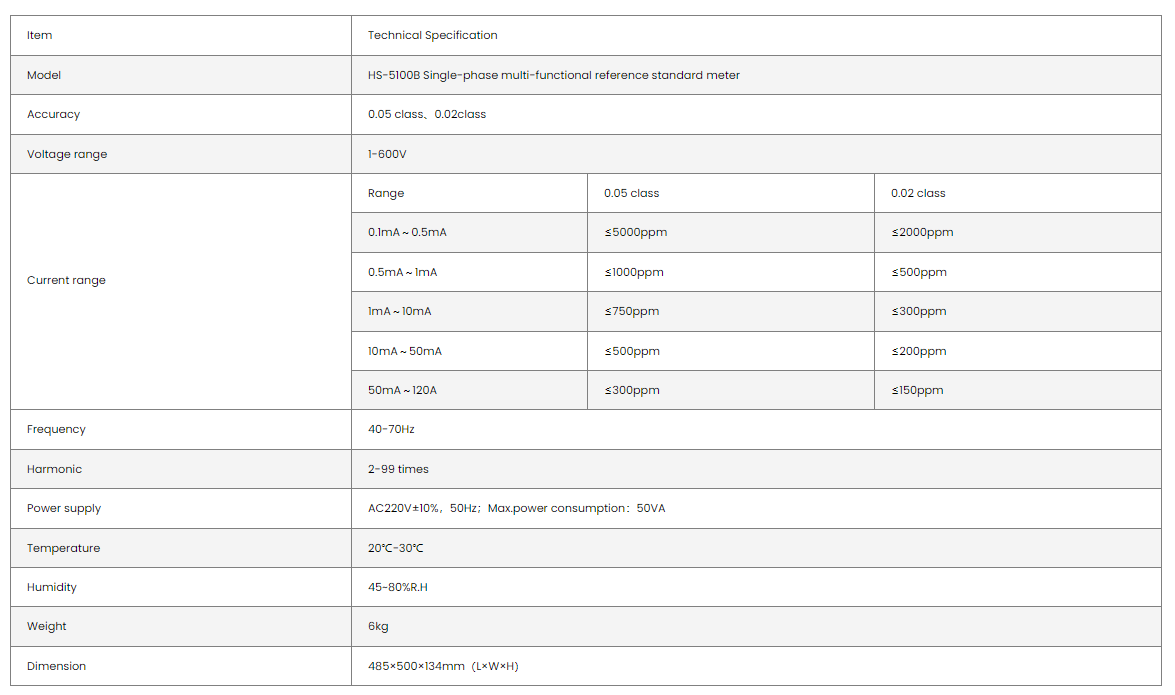Click the '2-99 times' harmonic value
The height and width of the screenshot is (695, 1175).
click(398, 469)
